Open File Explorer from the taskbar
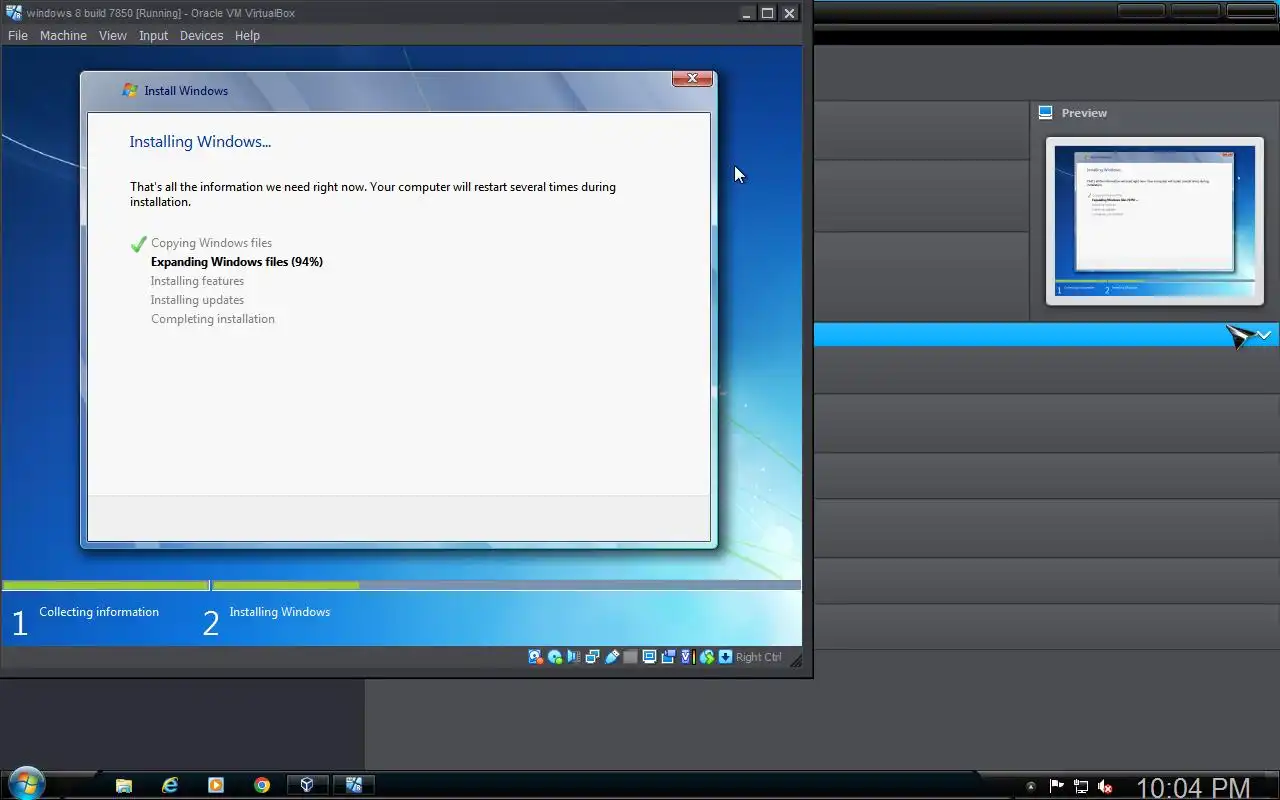This screenshot has width=1280, height=800. coord(124,785)
